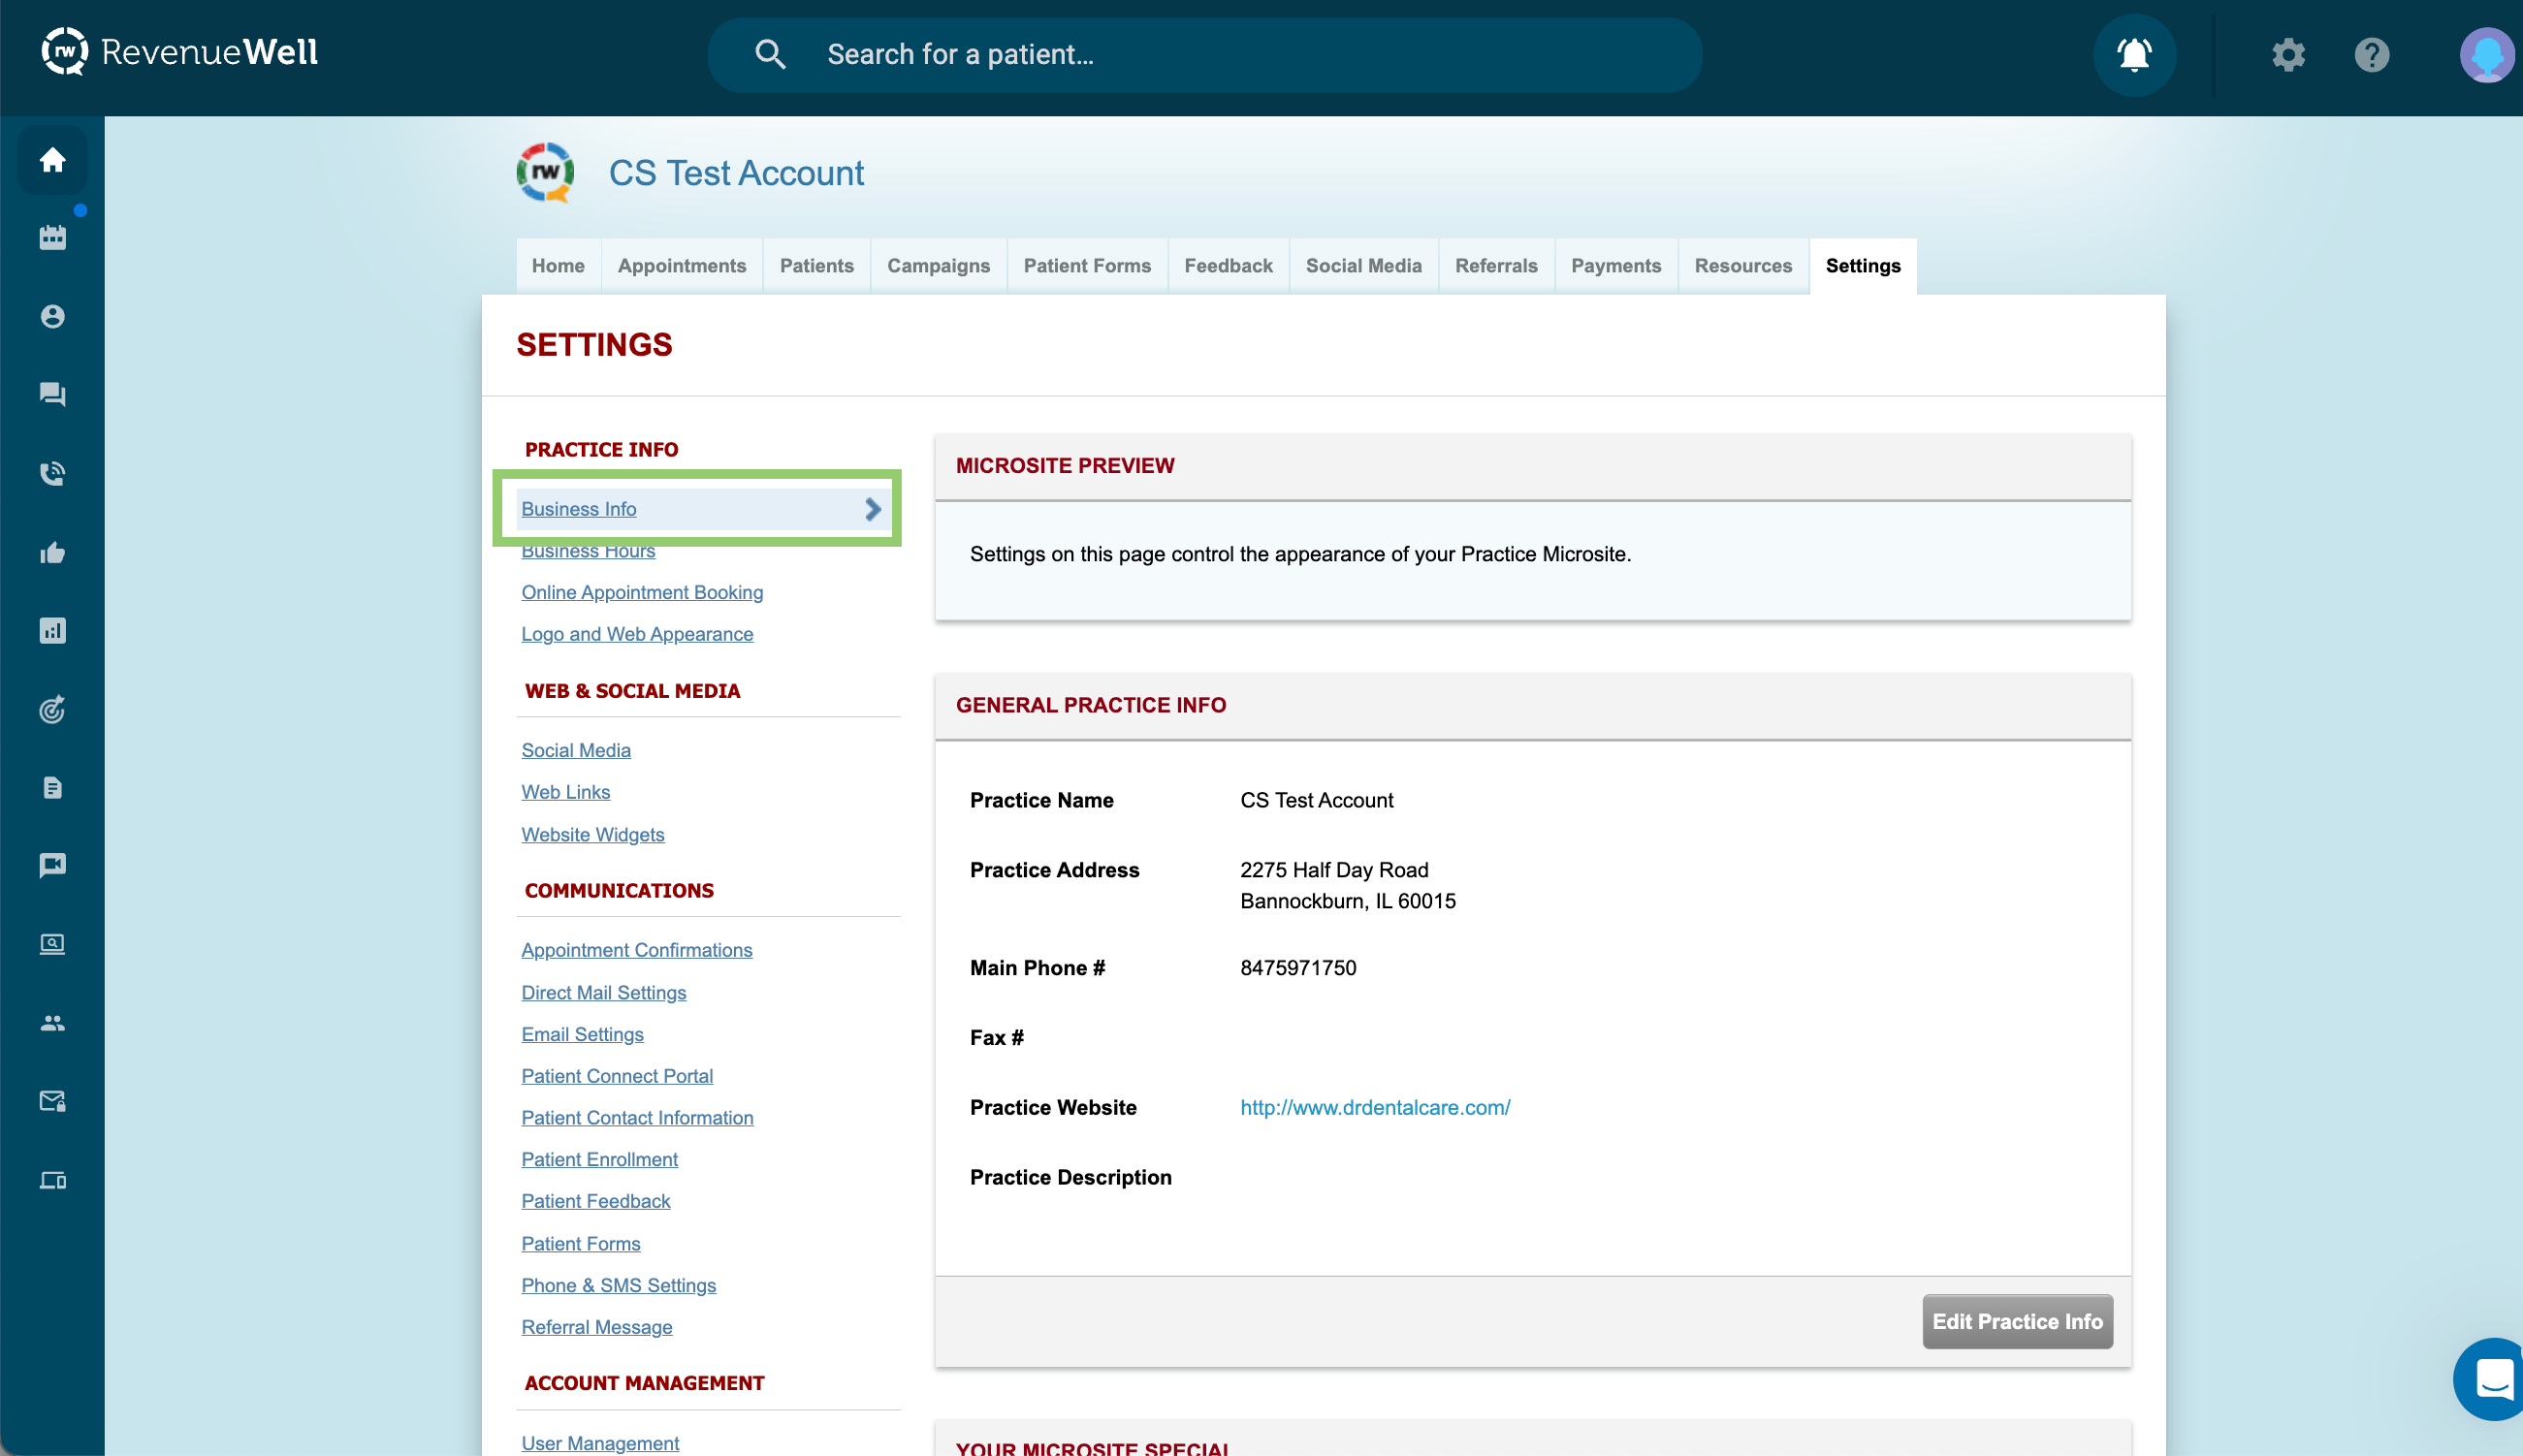This screenshot has width=2523, height=1456.
Task: Open Online Appointment Booking settings
Action: (x=642, y=592)
